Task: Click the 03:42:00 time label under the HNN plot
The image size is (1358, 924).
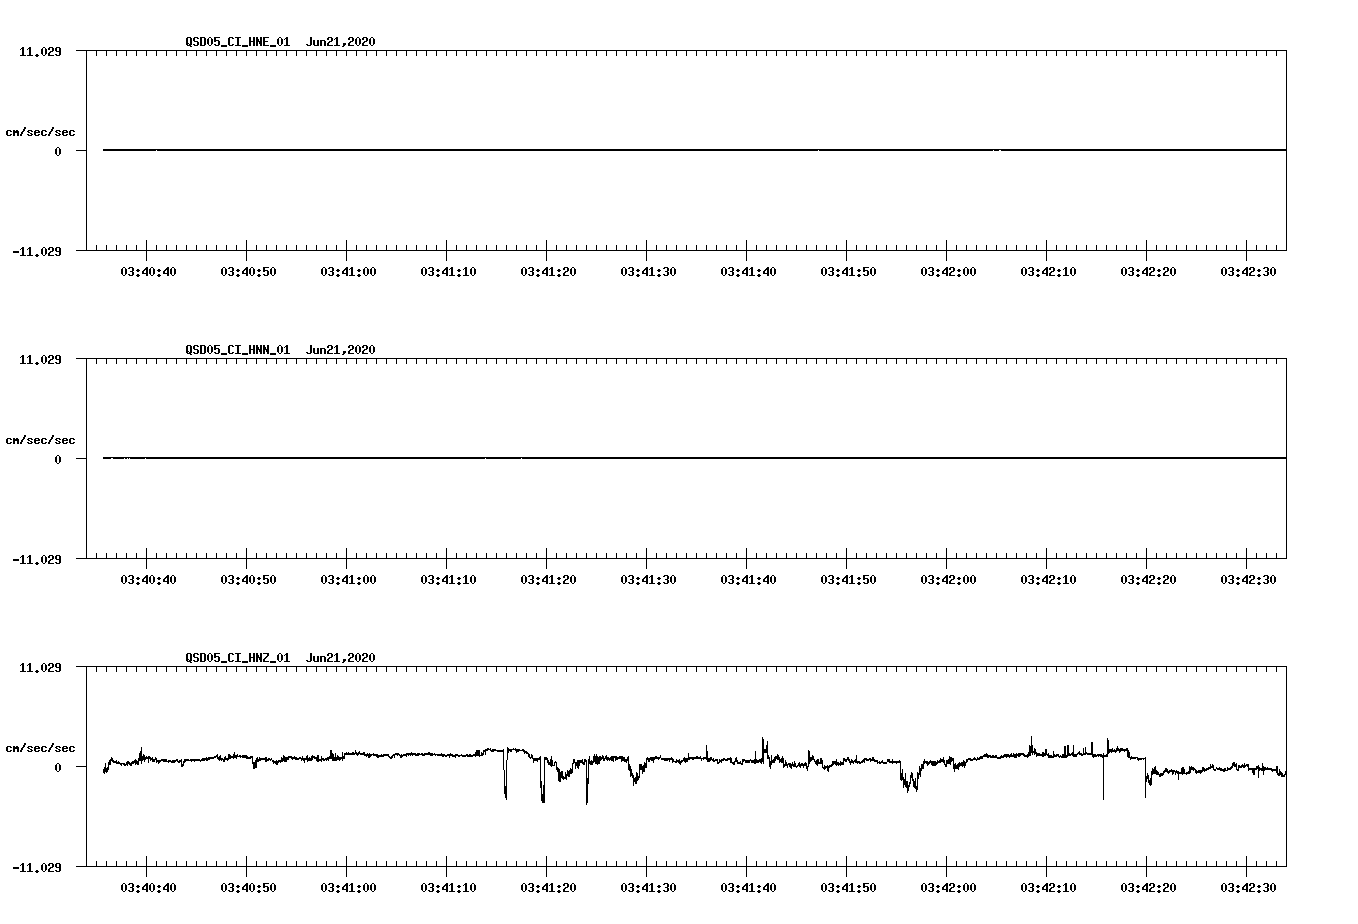Action: click(948, 580)
